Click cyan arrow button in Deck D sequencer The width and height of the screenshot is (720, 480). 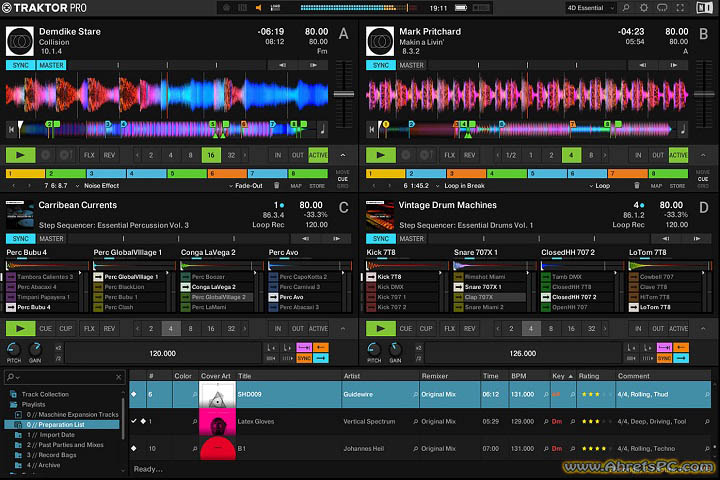click(x=681, y=358)
